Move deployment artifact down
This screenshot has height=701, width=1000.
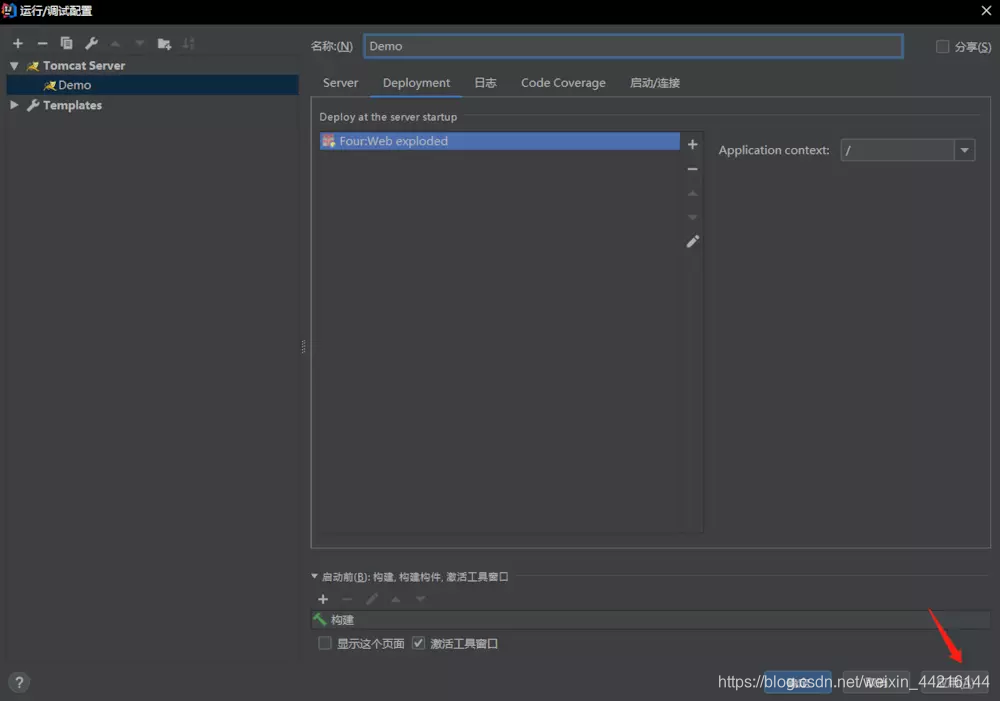693,218
